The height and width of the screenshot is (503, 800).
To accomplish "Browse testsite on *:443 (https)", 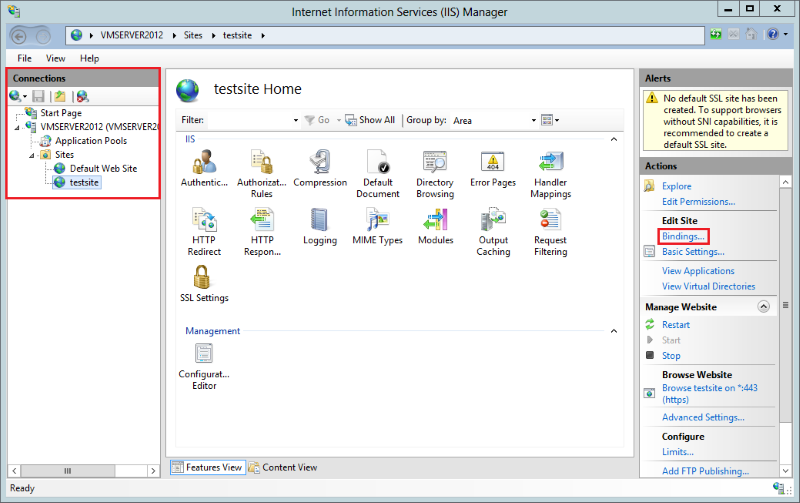I will point(709,394).
